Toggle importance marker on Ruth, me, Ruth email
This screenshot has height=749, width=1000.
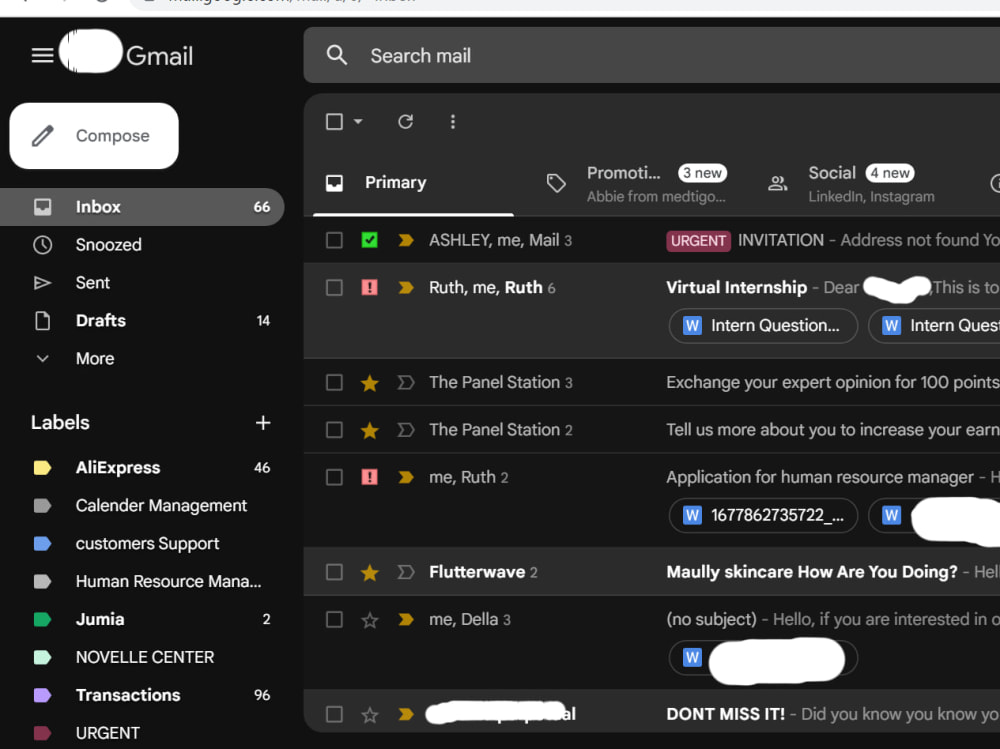406,287
